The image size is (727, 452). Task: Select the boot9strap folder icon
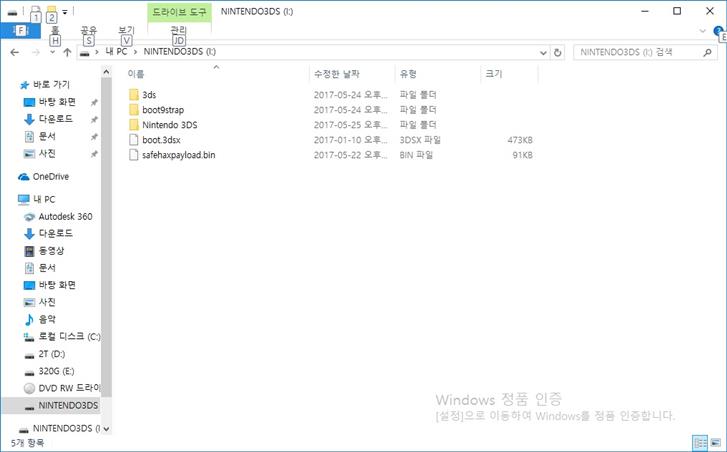[x=134, y=110]
